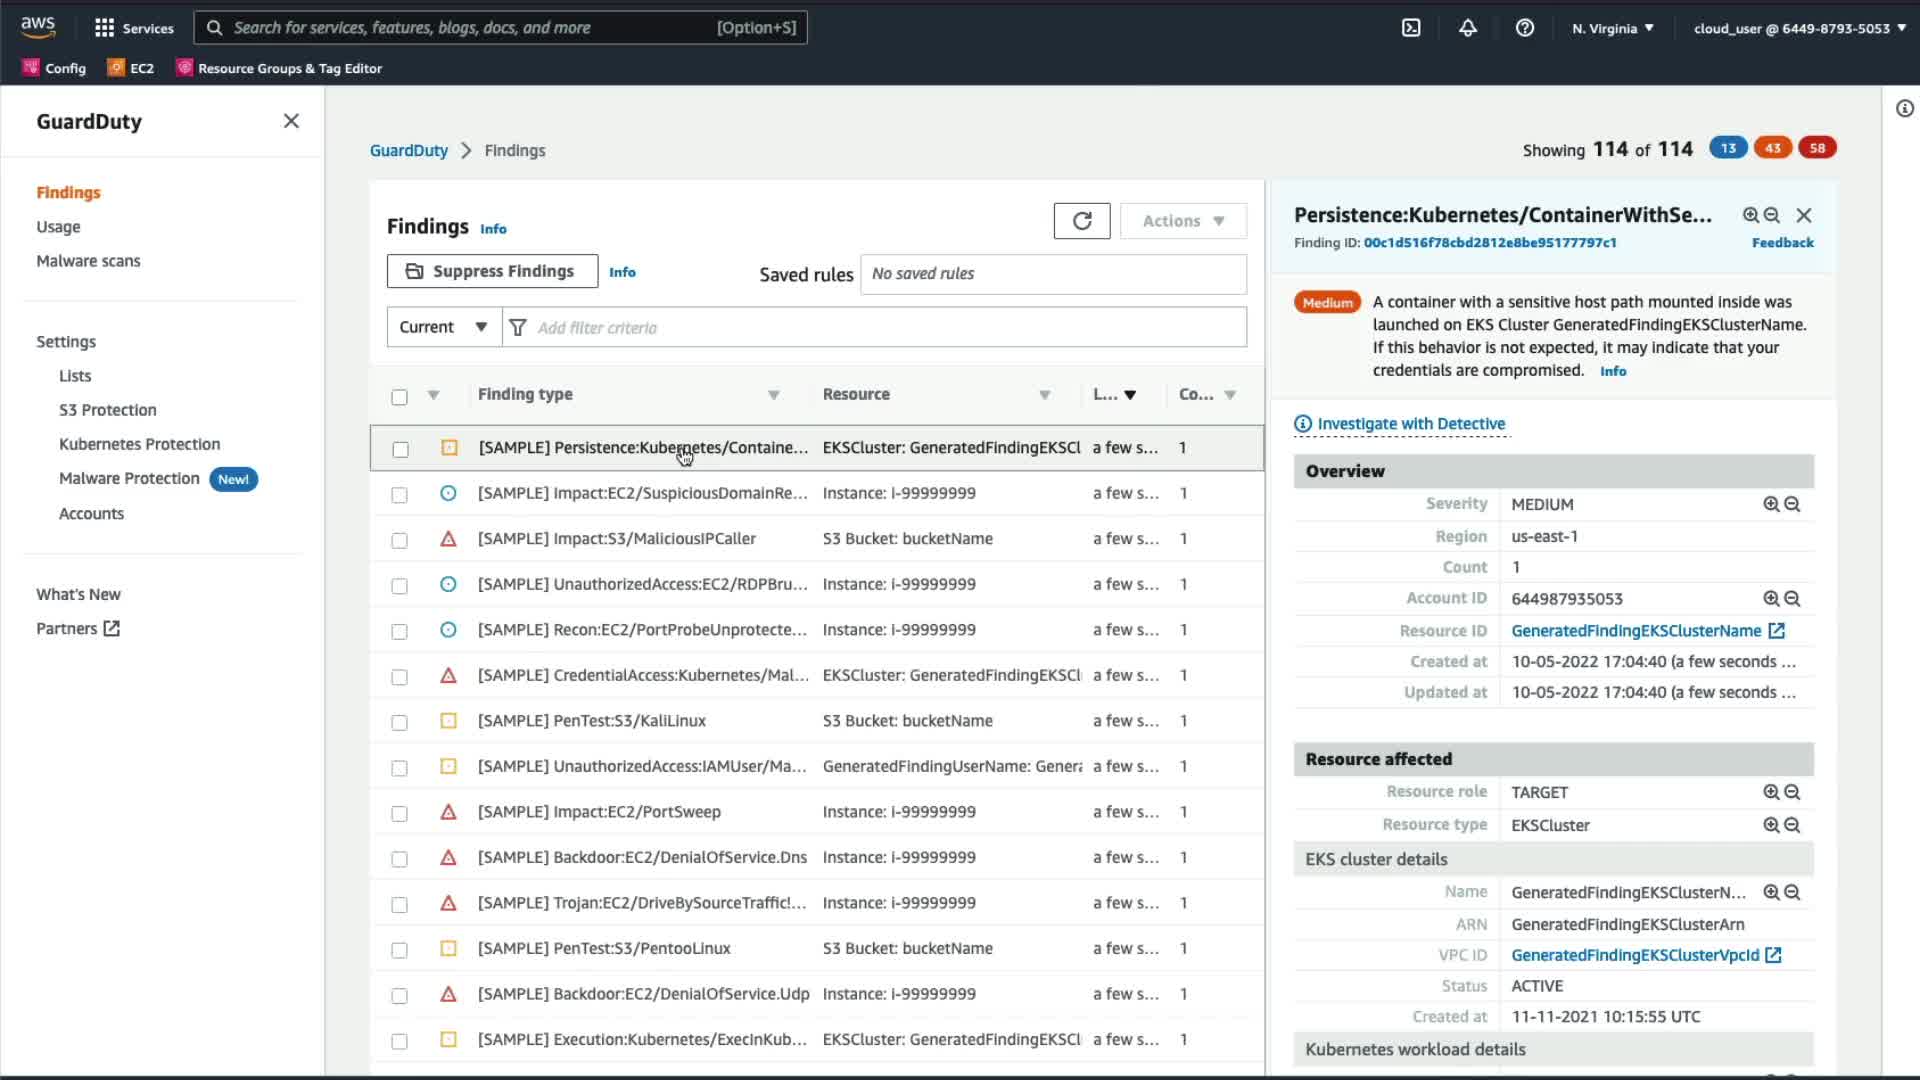
Task: Toggle the select-all findings header checkbox
Action: click(399, 397)
